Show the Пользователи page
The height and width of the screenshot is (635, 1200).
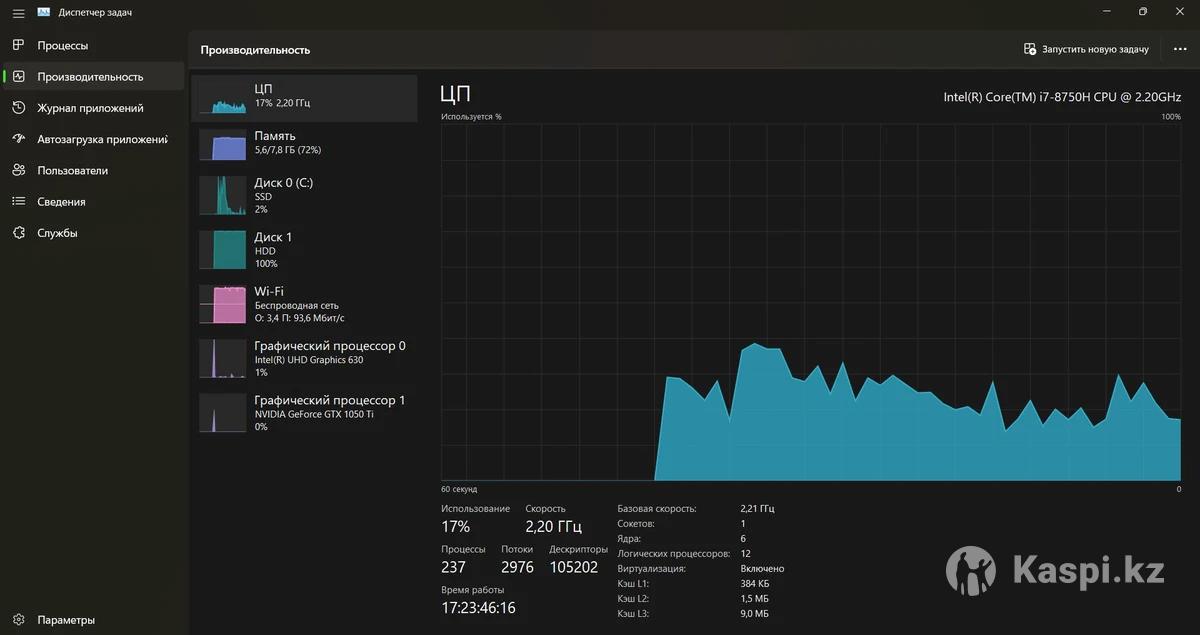(94, 170)
